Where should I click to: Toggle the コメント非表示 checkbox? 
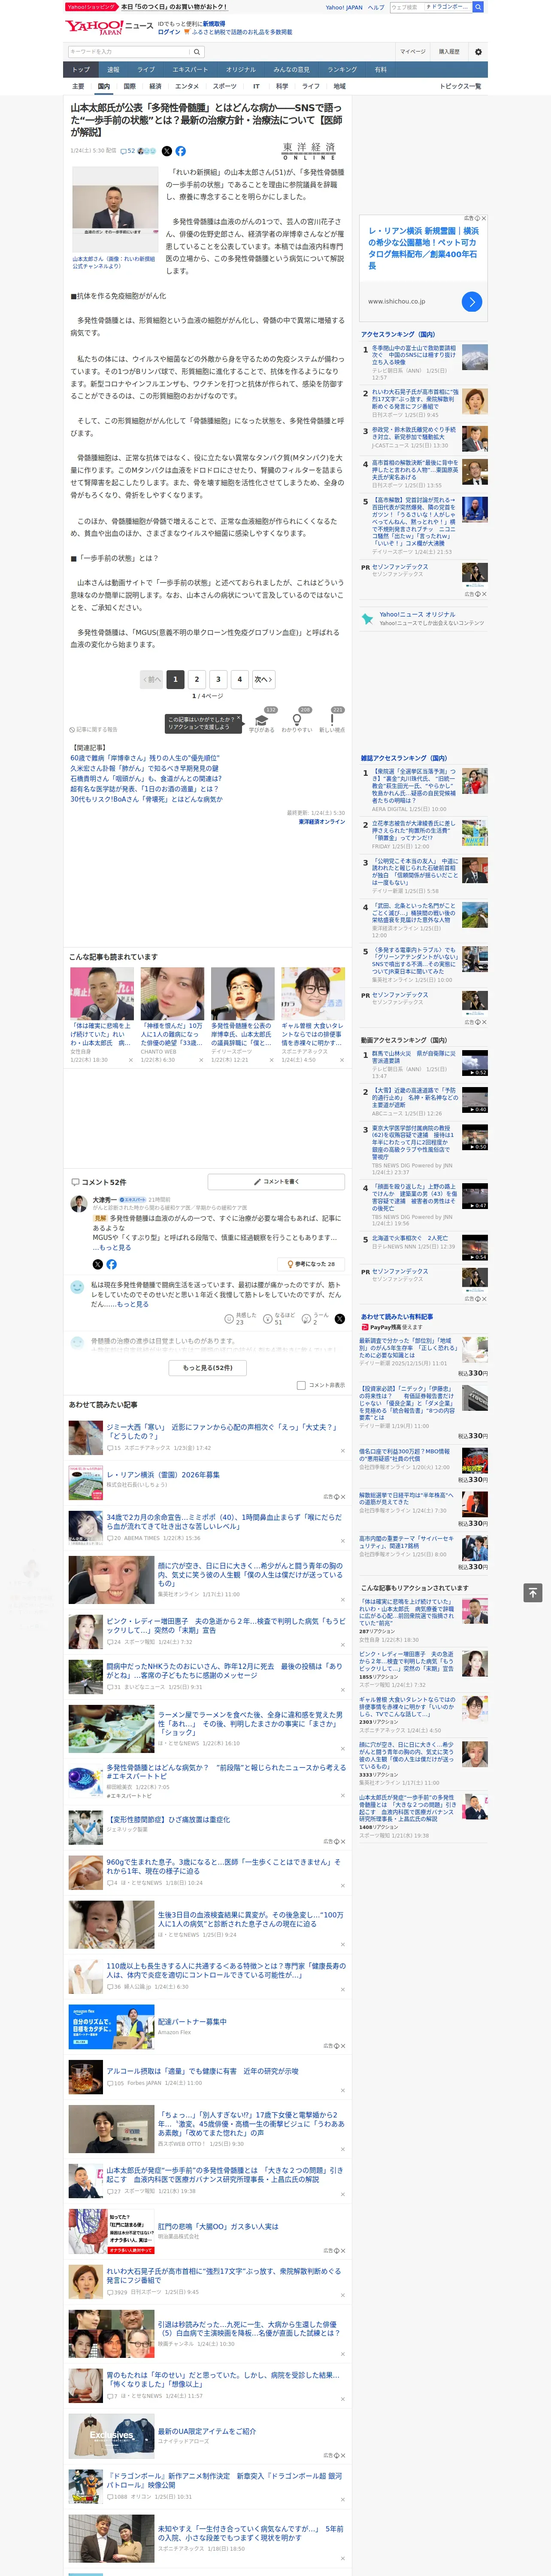(x=301, y=1385)
